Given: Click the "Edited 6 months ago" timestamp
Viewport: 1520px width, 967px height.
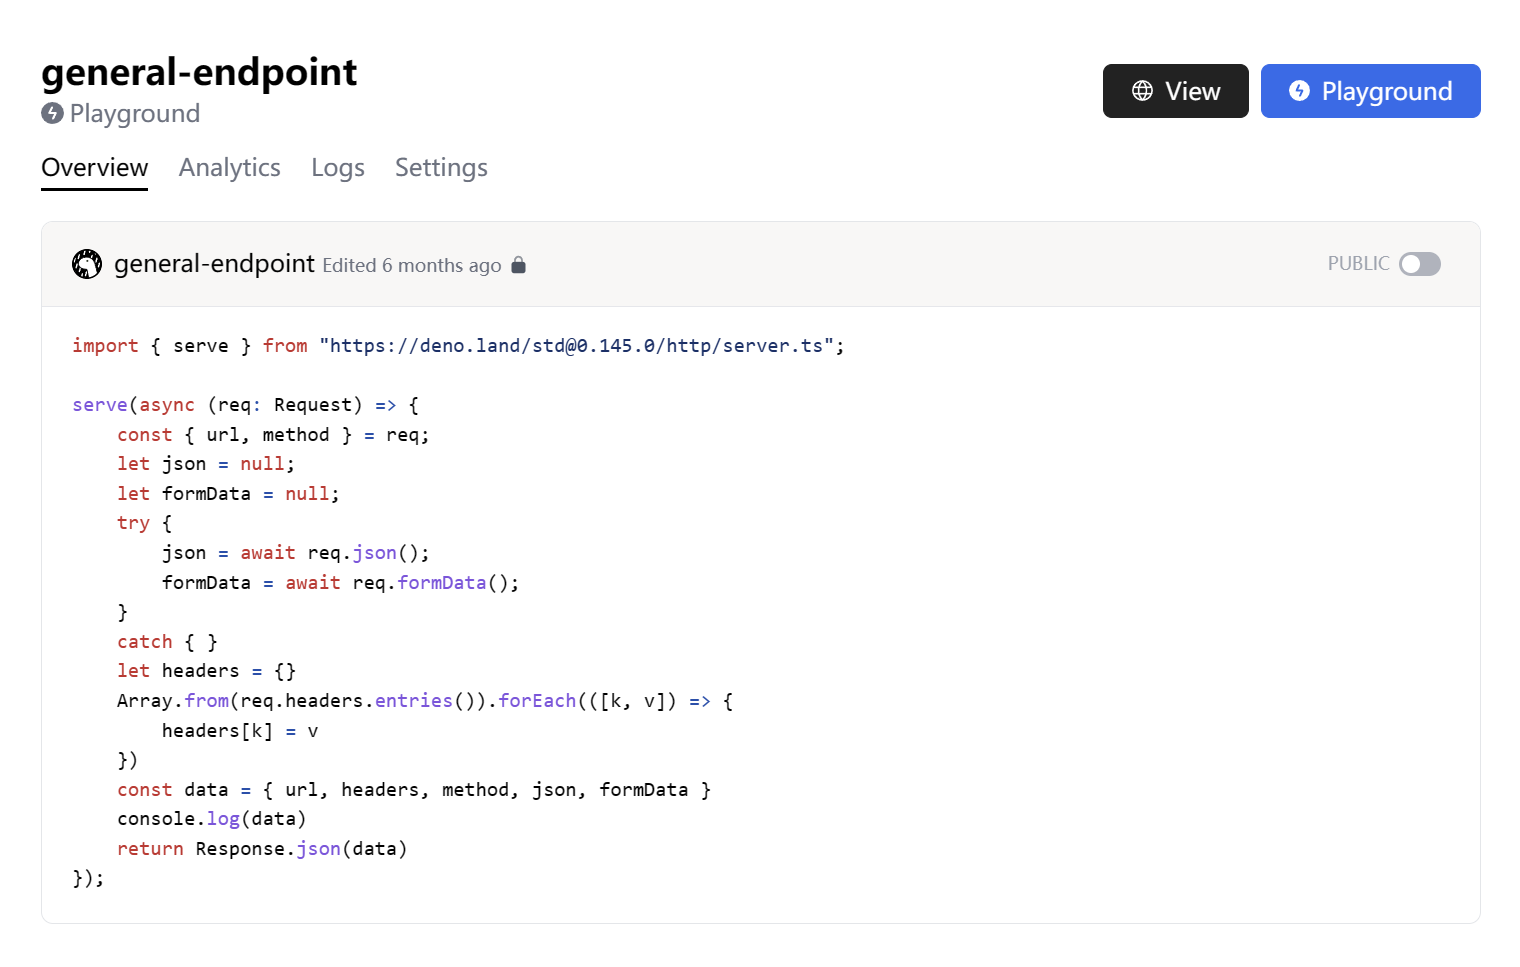Looking at the screenshot, I should [x=411, y=266].
